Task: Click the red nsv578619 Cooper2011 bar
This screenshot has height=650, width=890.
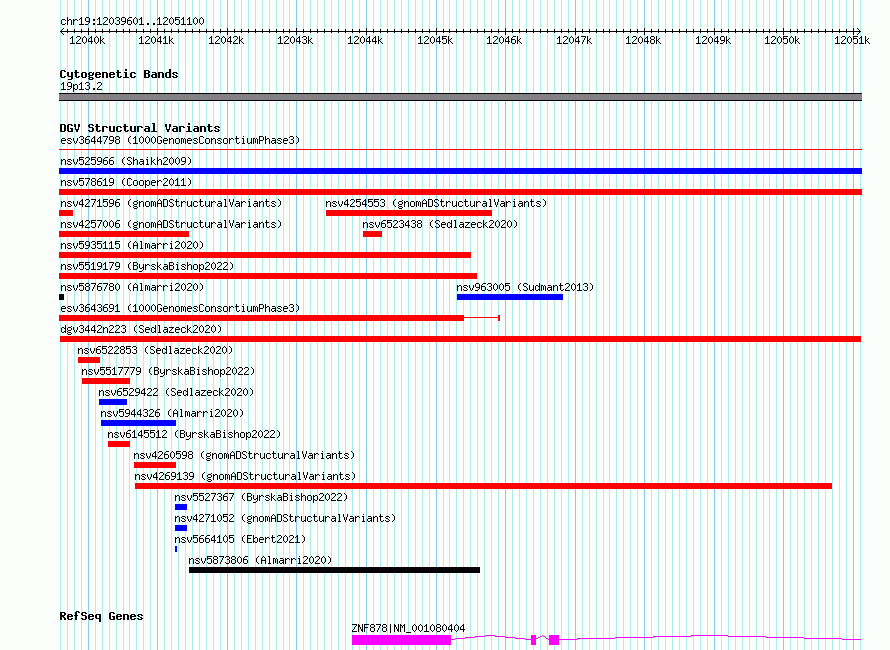Action: click(x=460, y=192)
